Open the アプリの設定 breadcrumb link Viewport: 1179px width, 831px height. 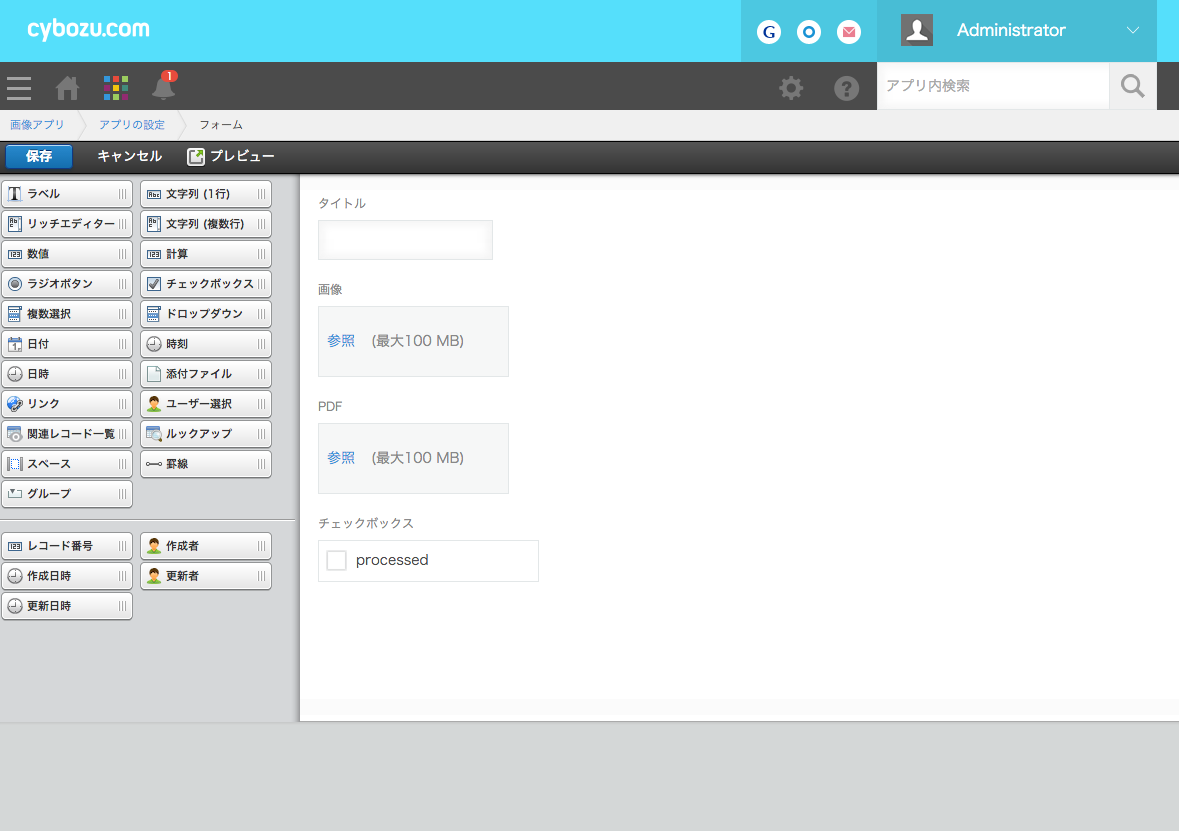tap(132, 125)
